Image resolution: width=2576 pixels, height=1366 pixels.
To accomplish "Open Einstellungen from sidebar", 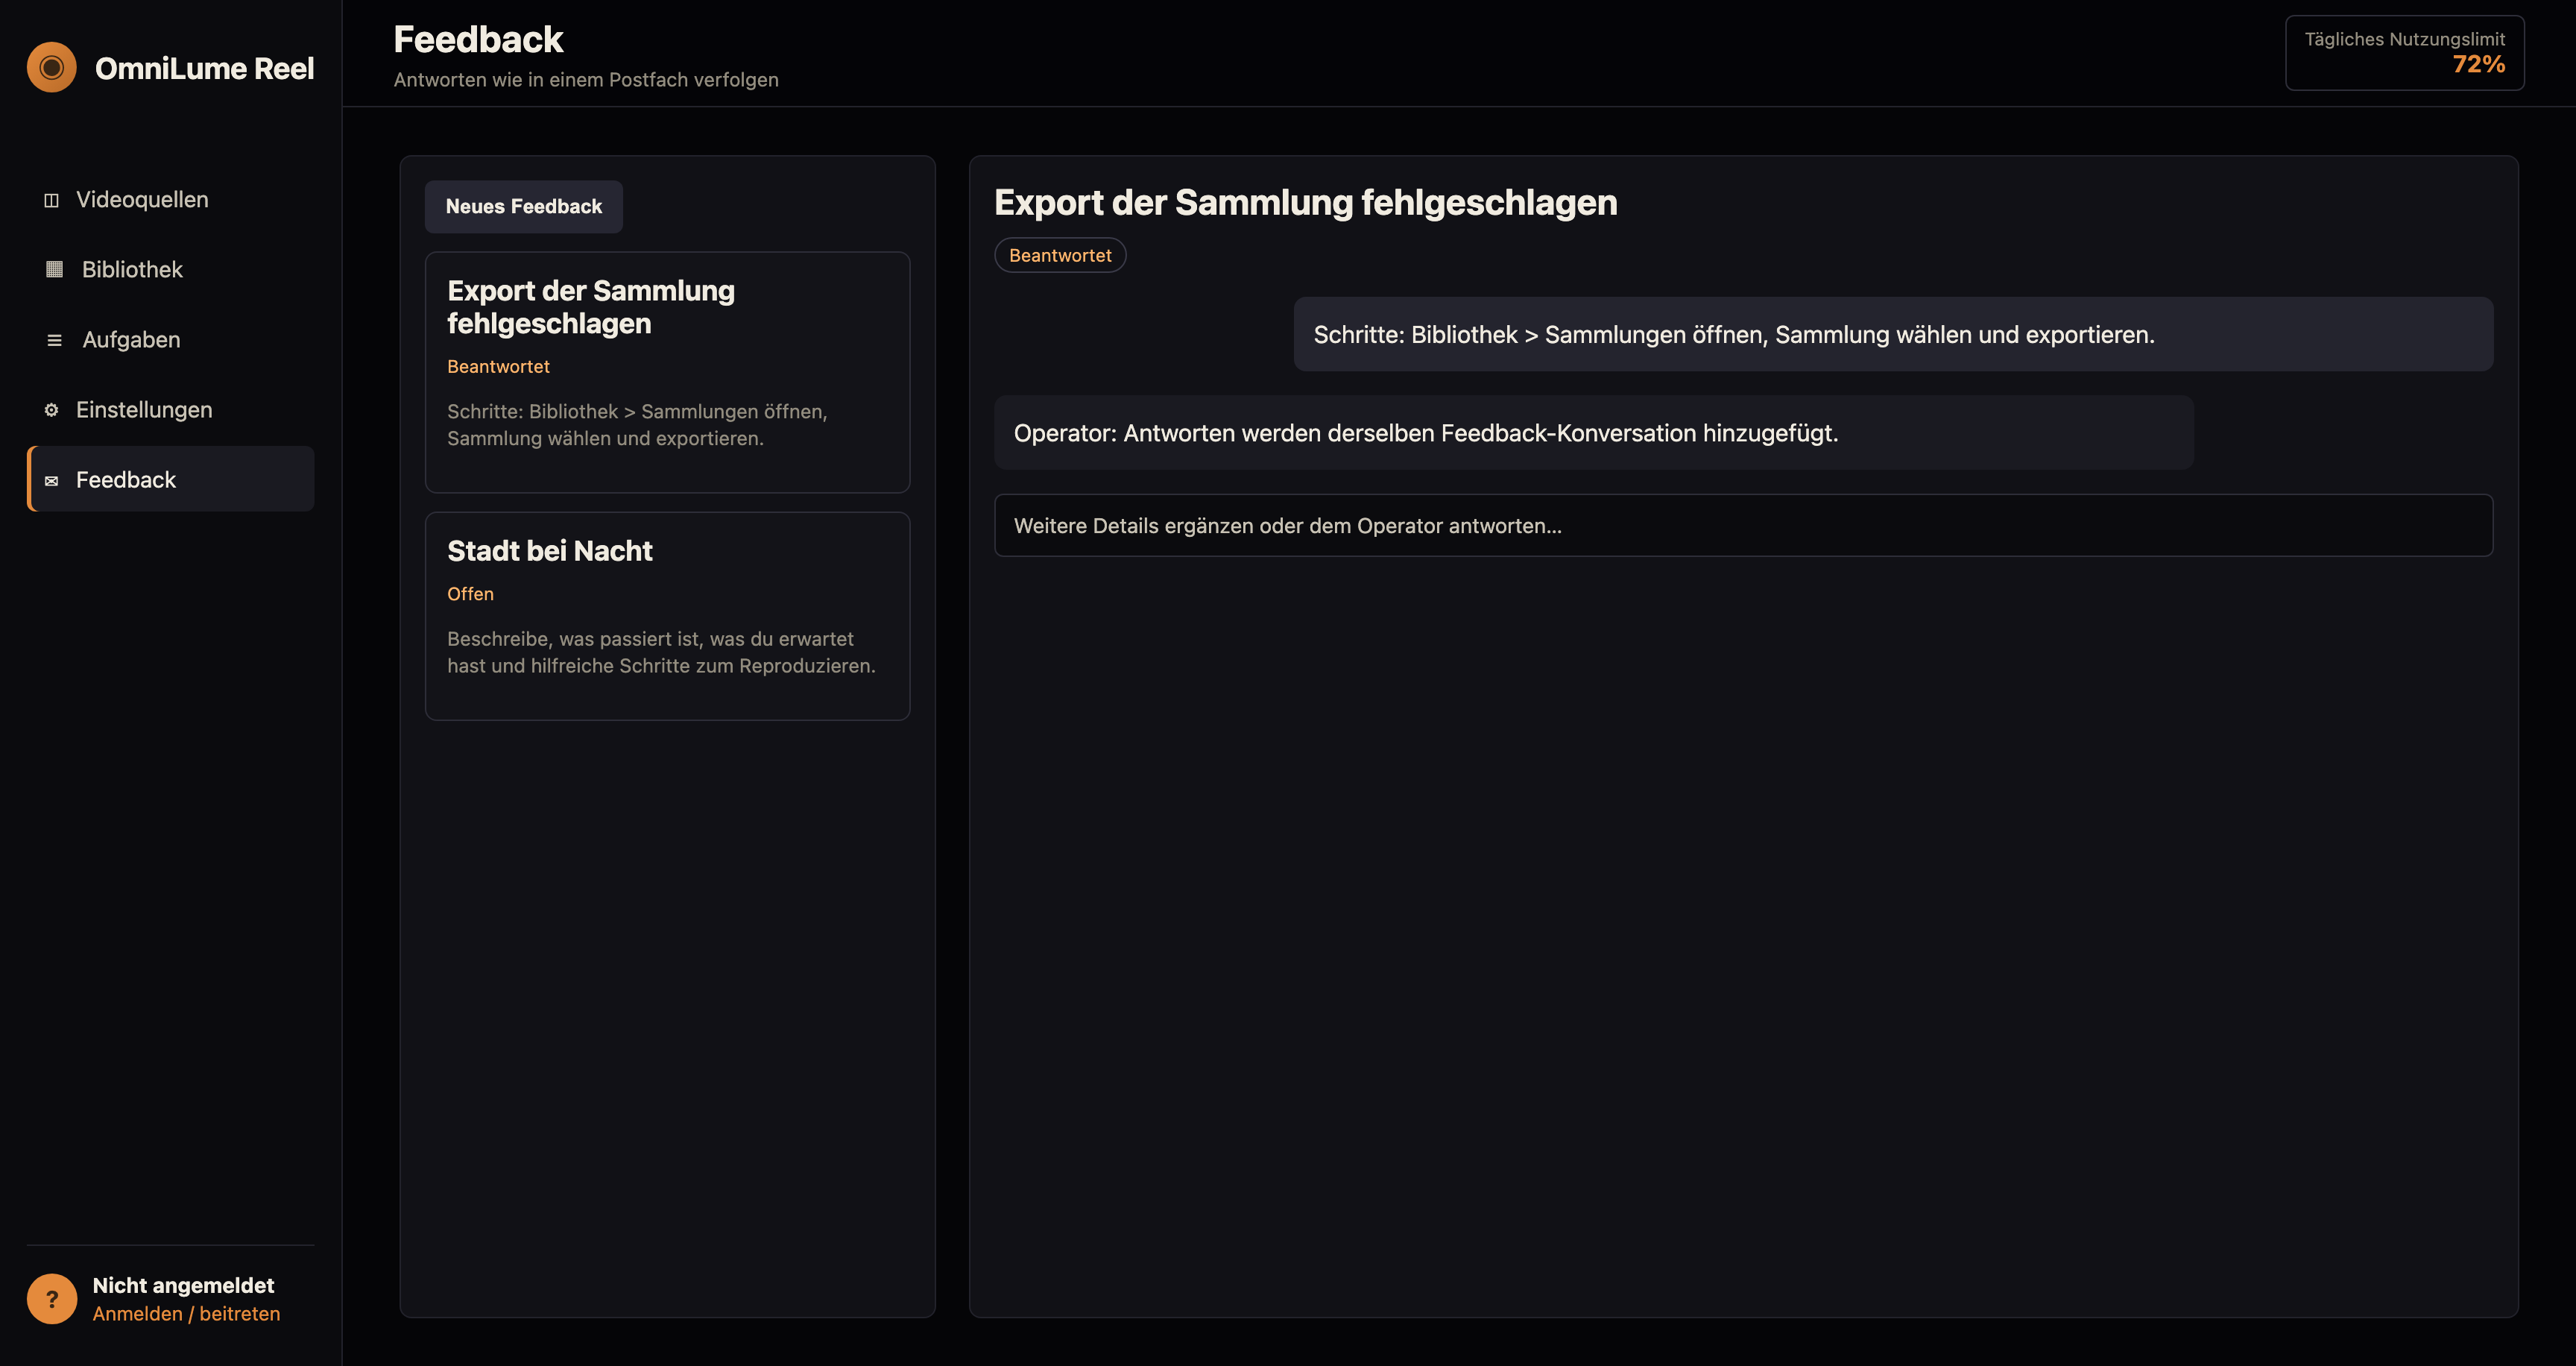I will 171,410.
